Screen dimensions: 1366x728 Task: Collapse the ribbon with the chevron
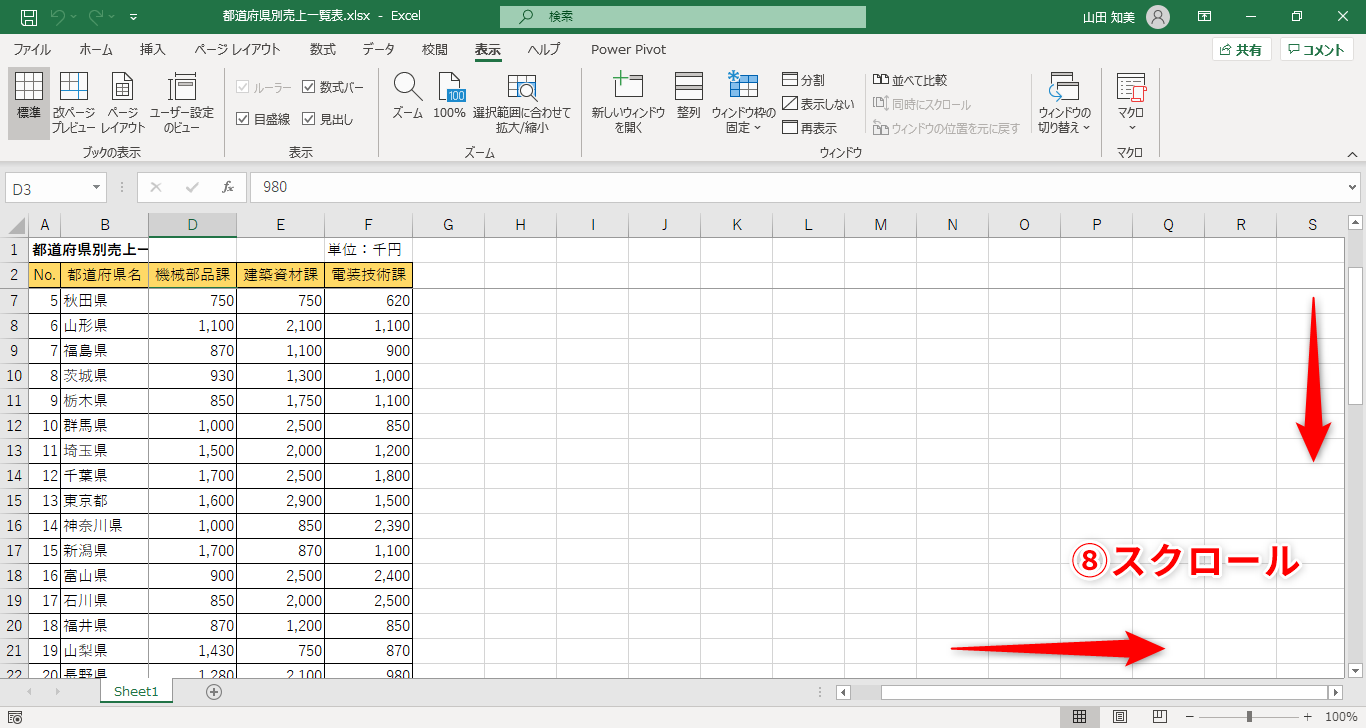point(1353,154)
